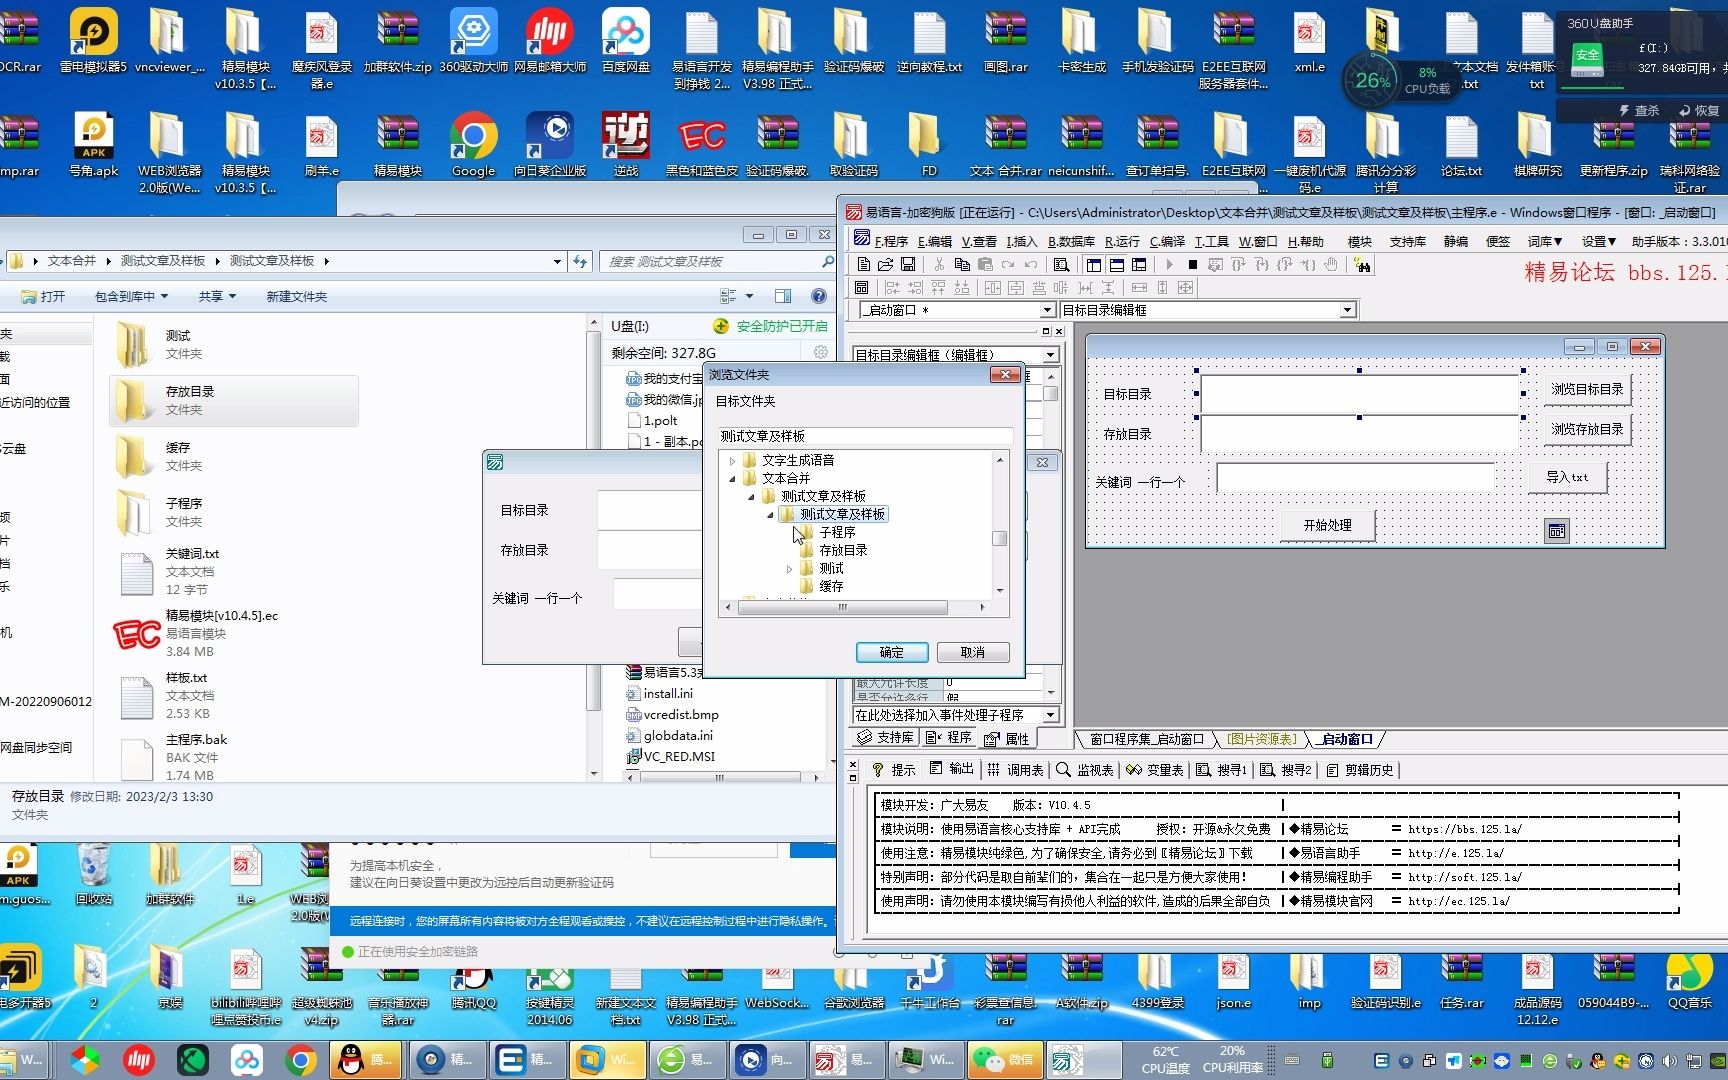The height and width of the screenshot is (1080, 1728).
Task: Click the help question icon in Explorer toolbar
Action: pyautogui.click(x=819, y=296)
